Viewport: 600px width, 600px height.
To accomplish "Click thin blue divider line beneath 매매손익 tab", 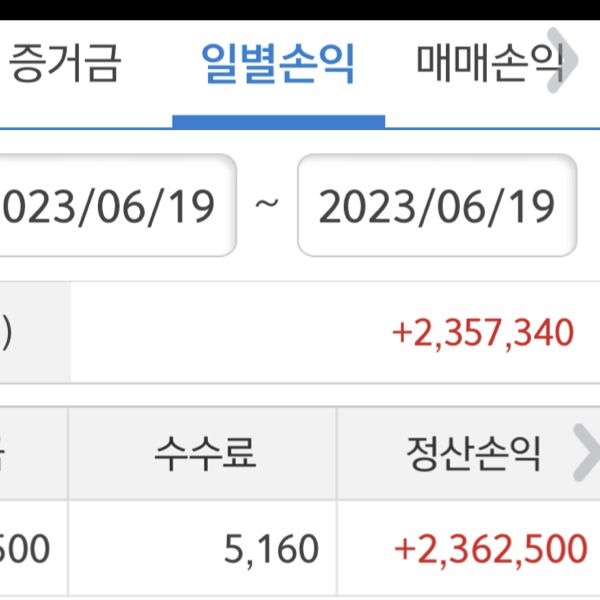I will (490, 128).
